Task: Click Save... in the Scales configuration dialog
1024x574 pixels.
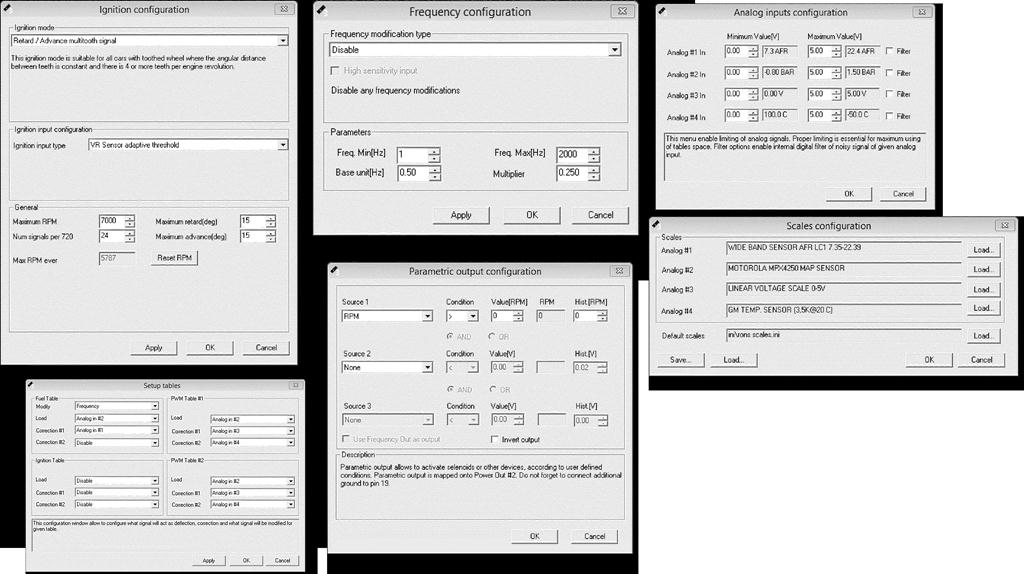Action: point(680,360)
